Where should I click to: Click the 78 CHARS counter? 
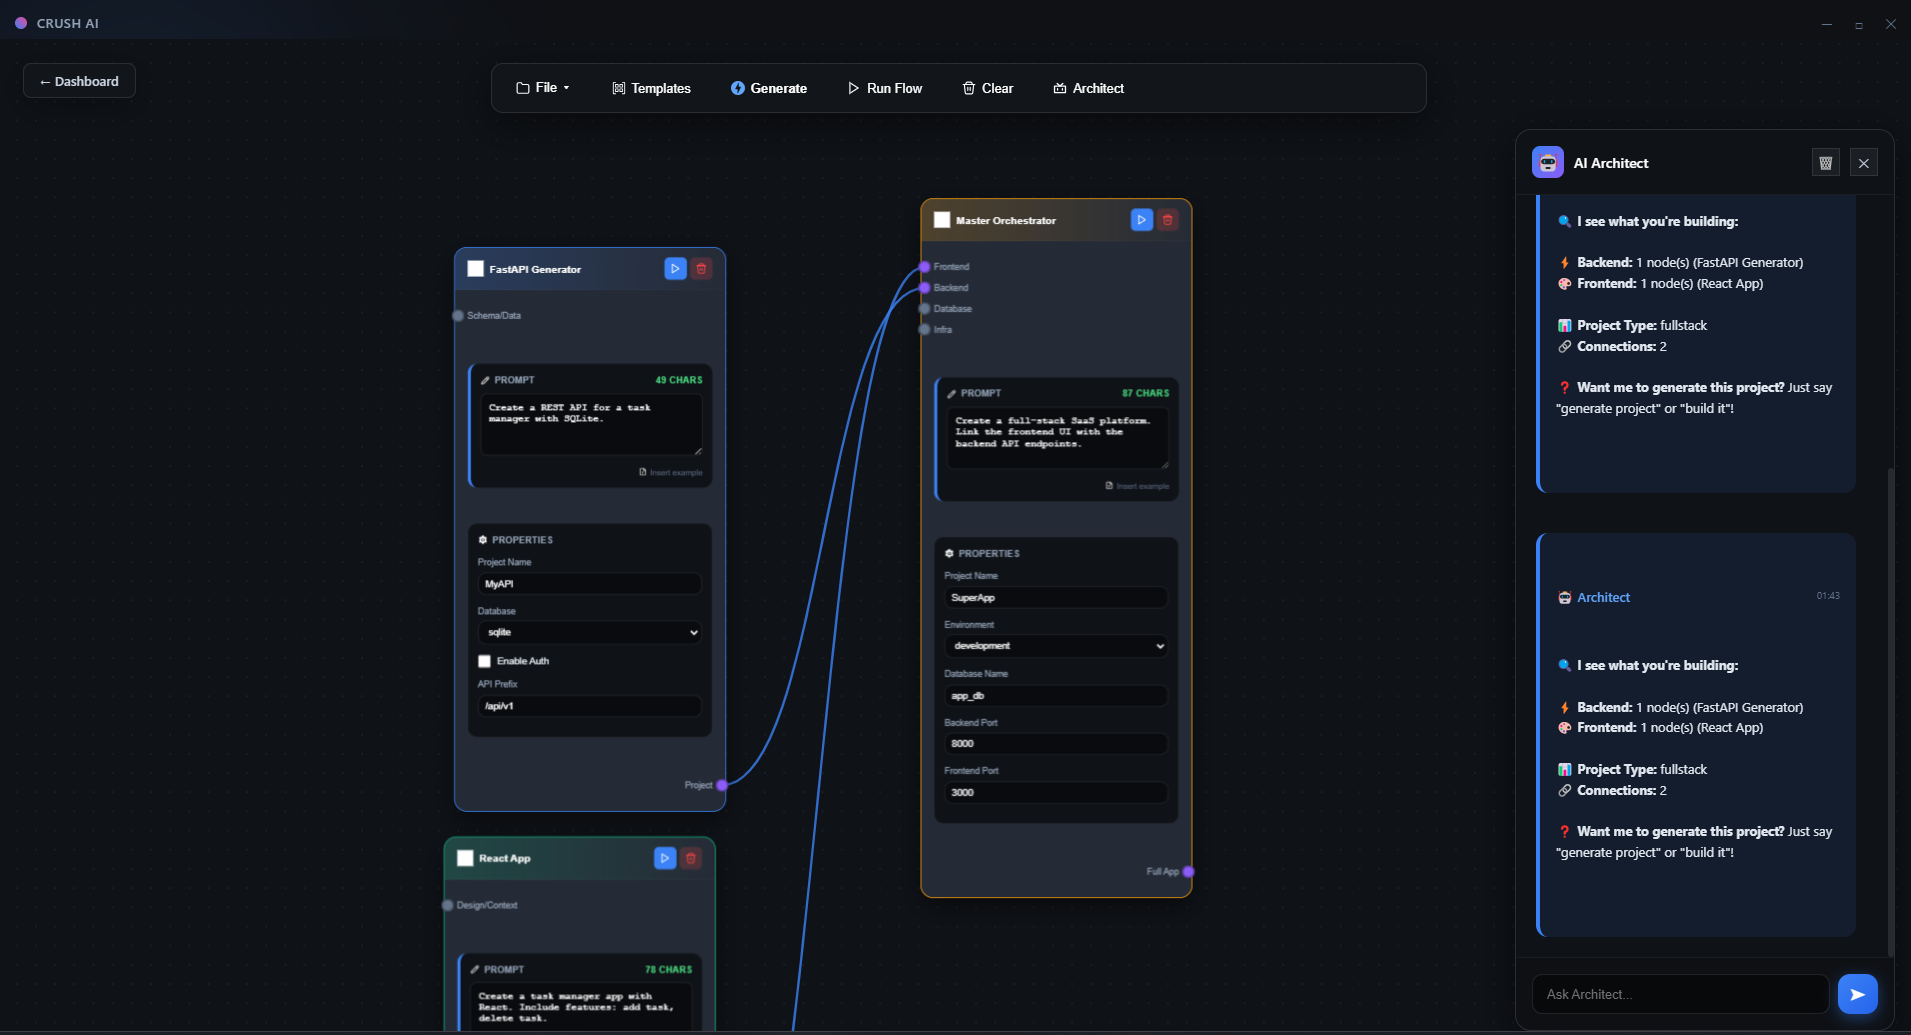click(668, 969)
